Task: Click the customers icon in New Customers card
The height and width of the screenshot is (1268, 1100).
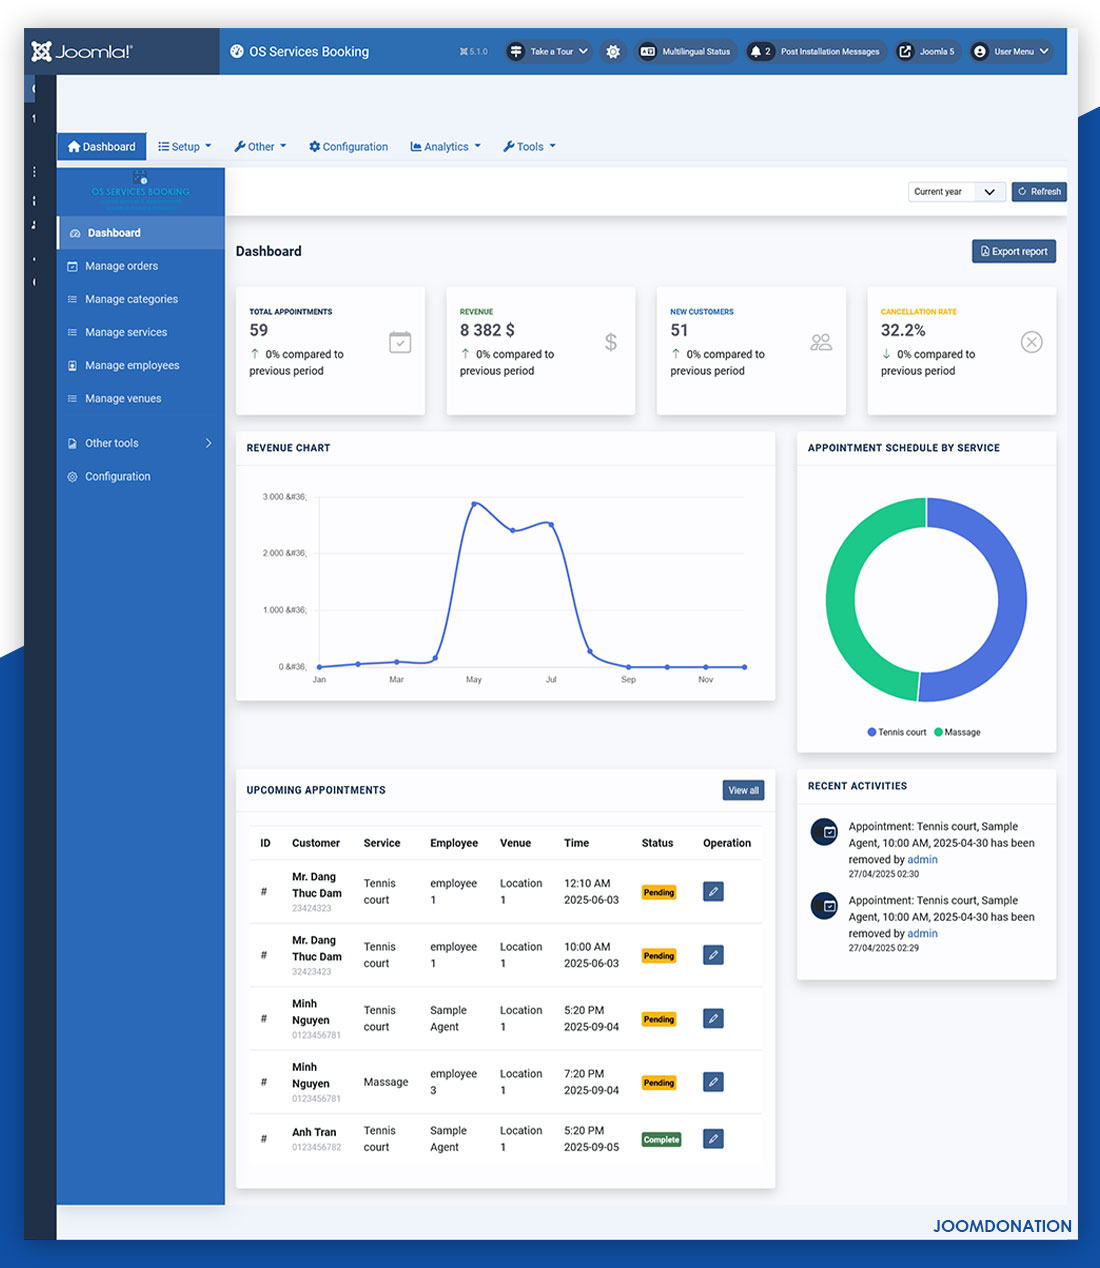Action: (821, 342)
